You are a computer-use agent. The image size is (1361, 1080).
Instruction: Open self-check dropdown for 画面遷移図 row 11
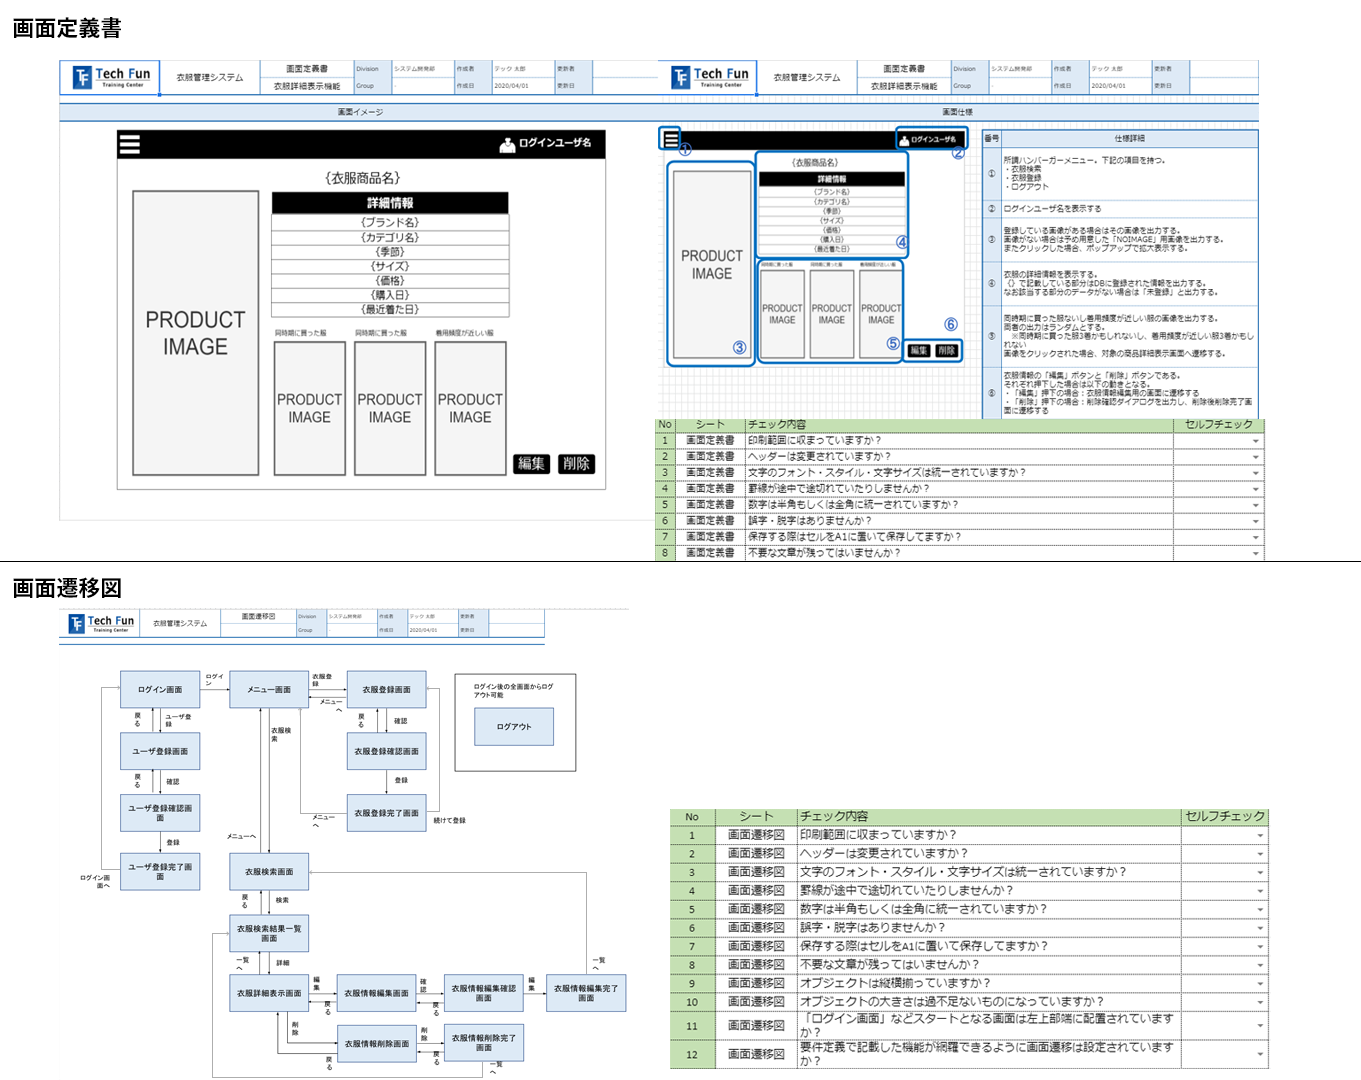coord(1260,1025)
